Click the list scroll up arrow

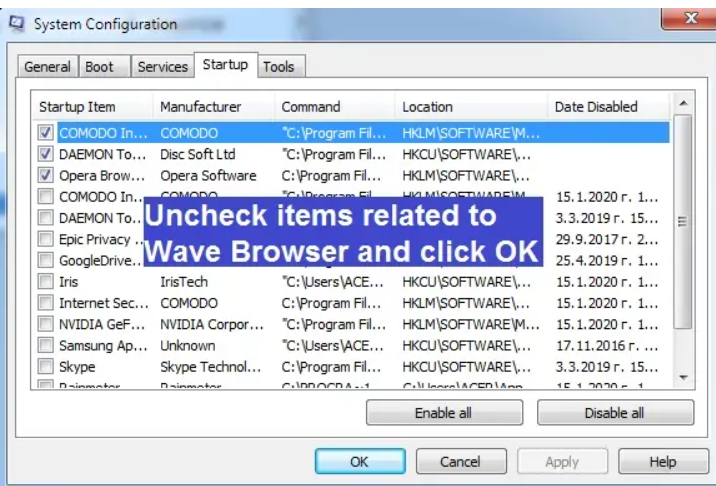pyautogui.click(x=683, y=103)
